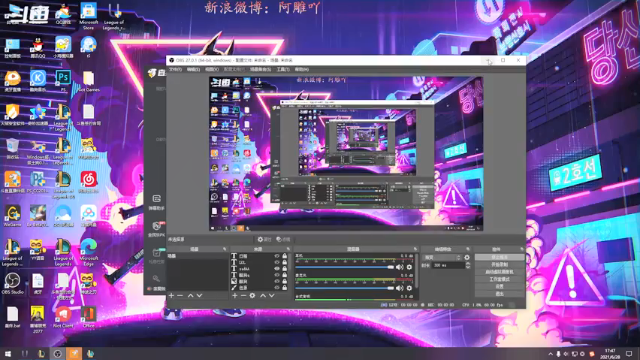Toggle lock on the image source row
Viewport: 640px width, 360px height.
click(284, 281)
